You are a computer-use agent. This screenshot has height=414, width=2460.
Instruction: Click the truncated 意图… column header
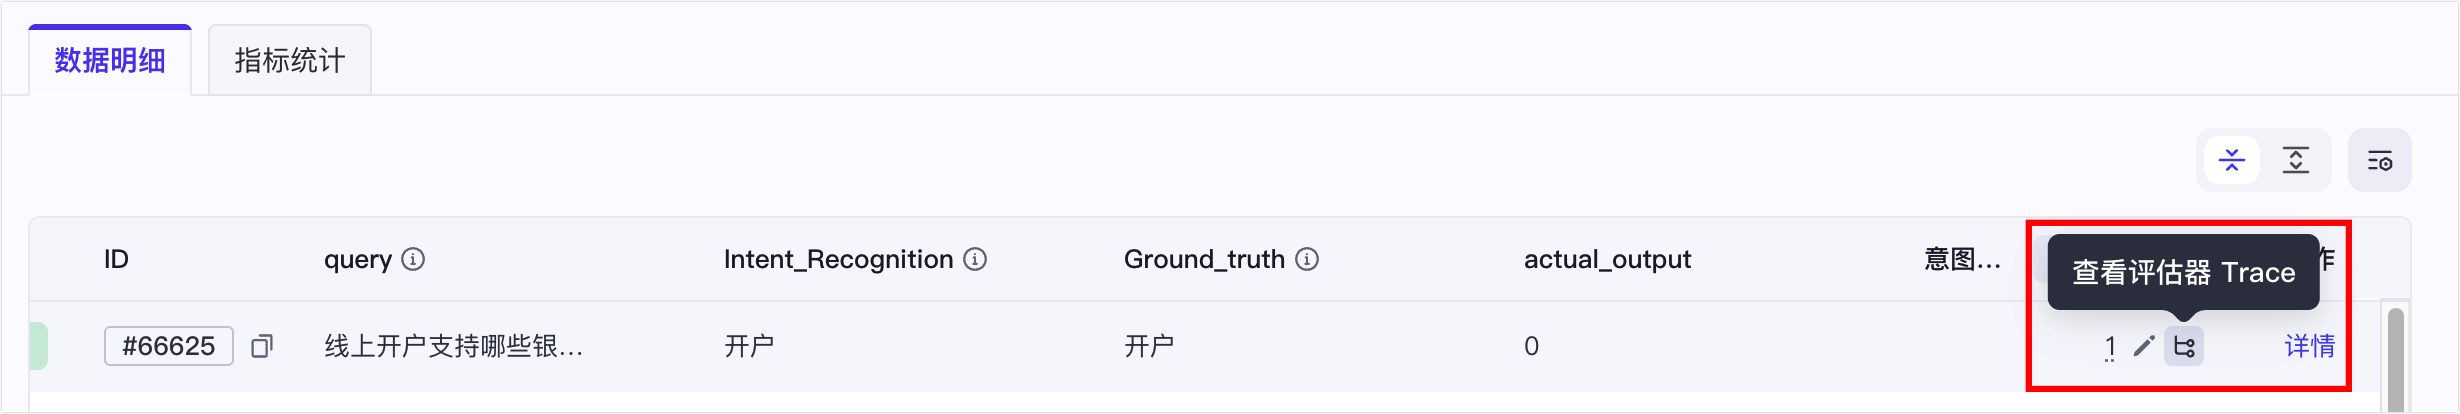(1962, 260)
